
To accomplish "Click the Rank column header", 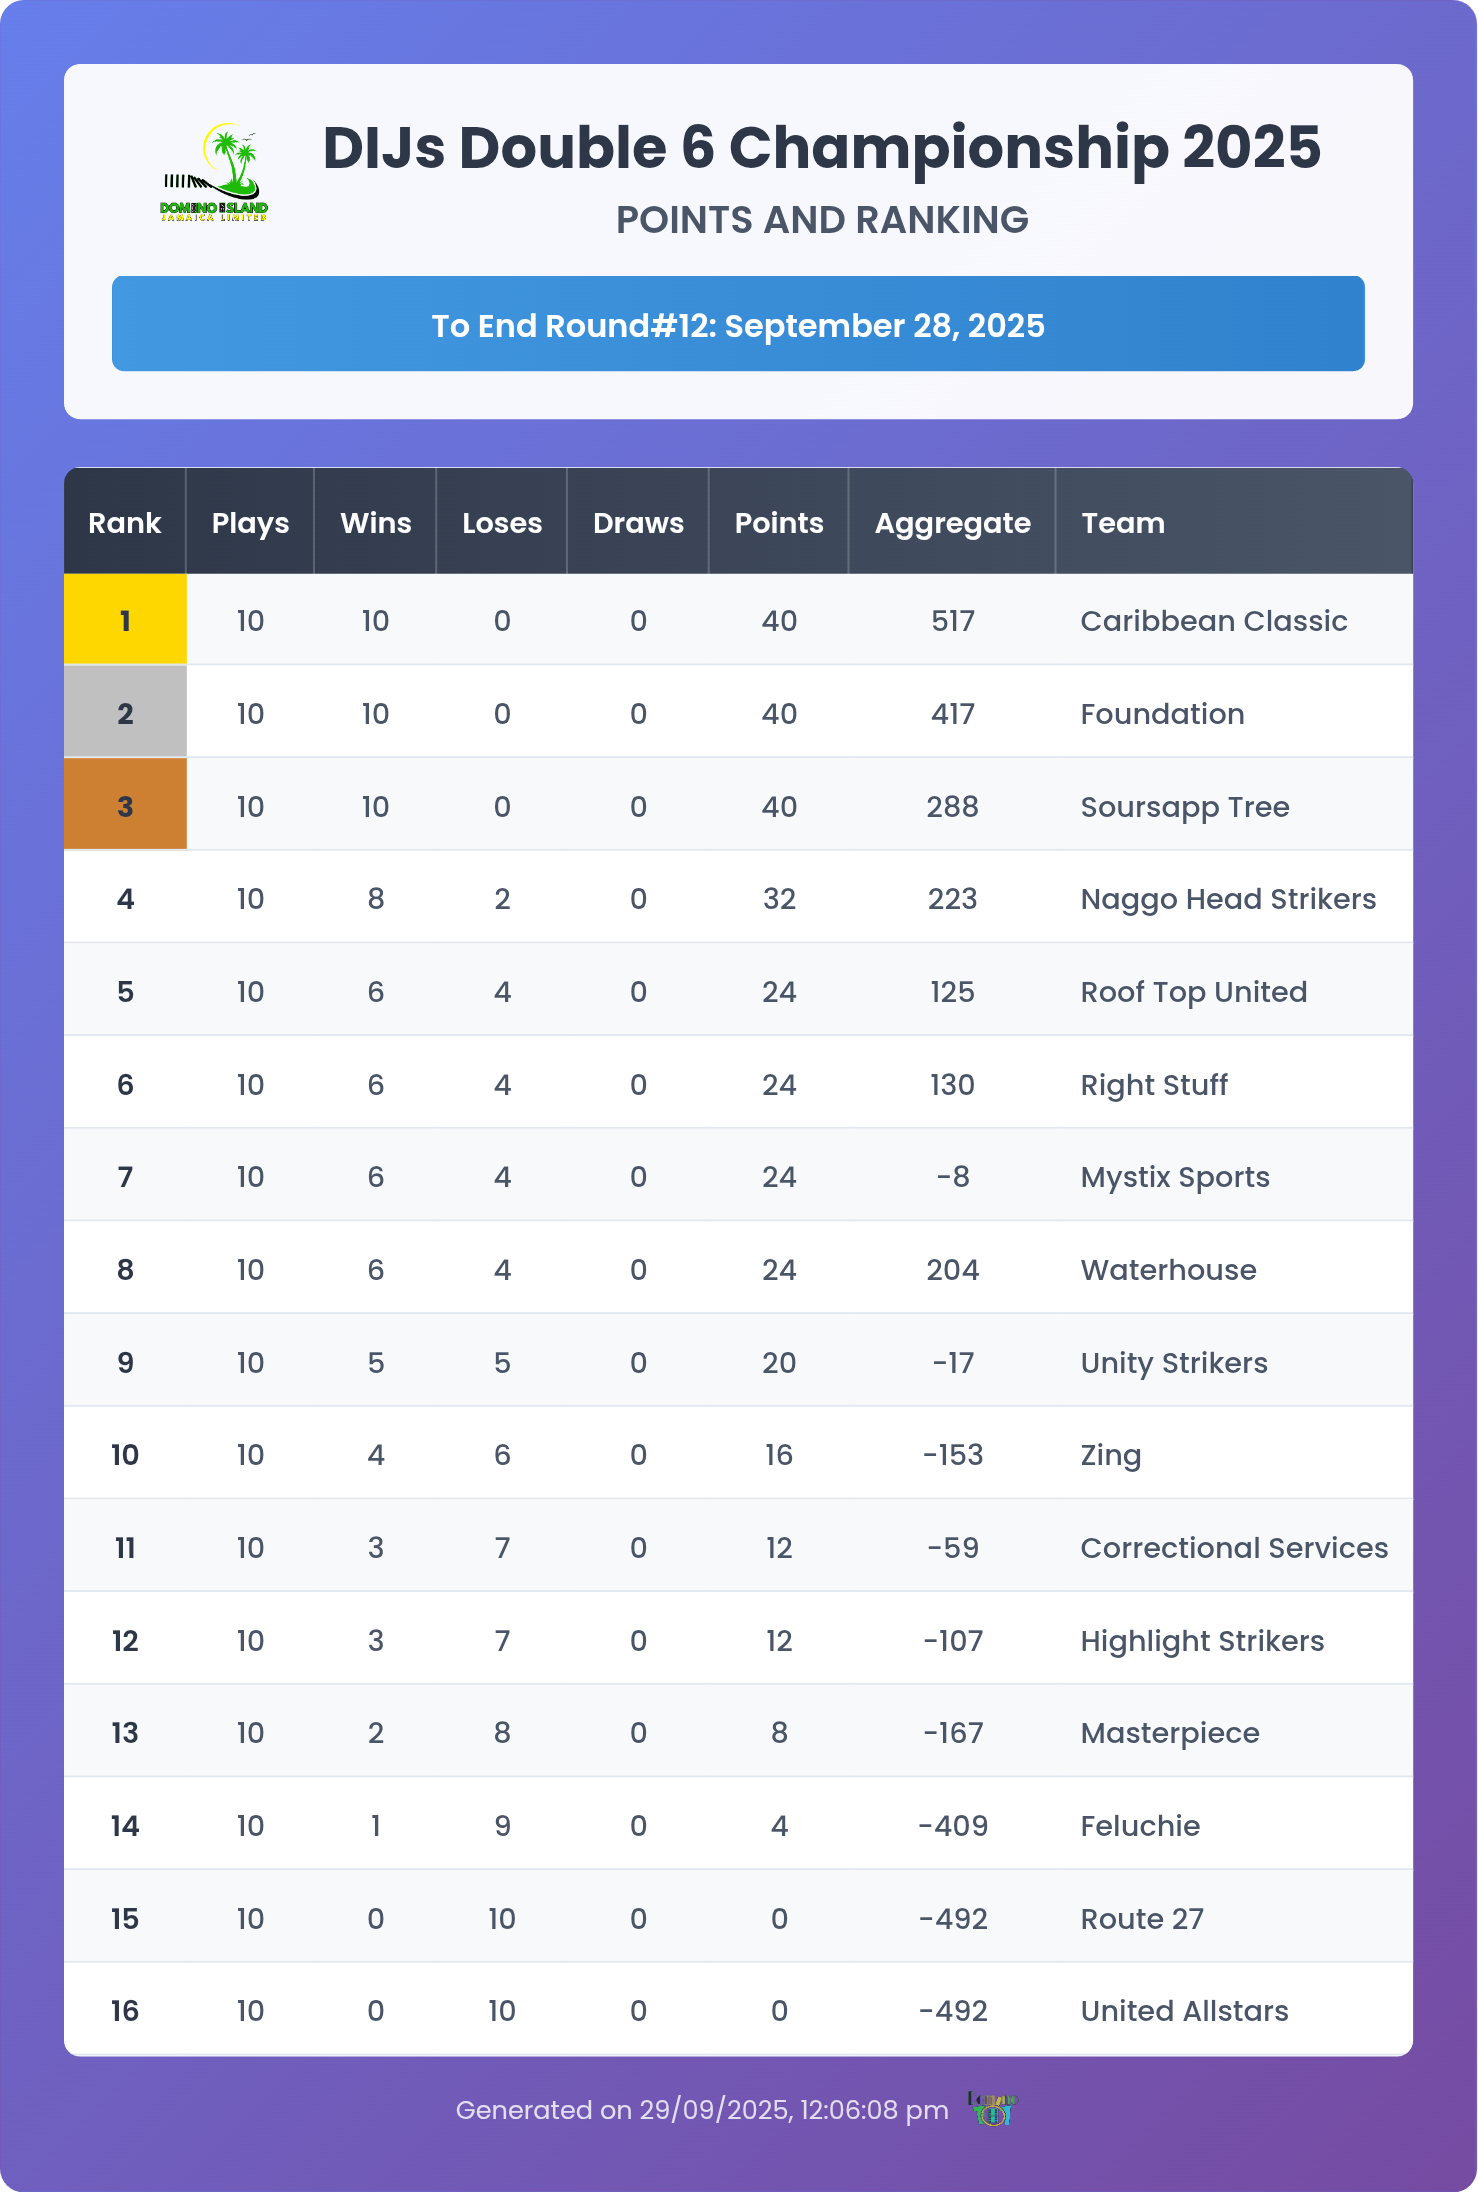I will pos(125,523).
